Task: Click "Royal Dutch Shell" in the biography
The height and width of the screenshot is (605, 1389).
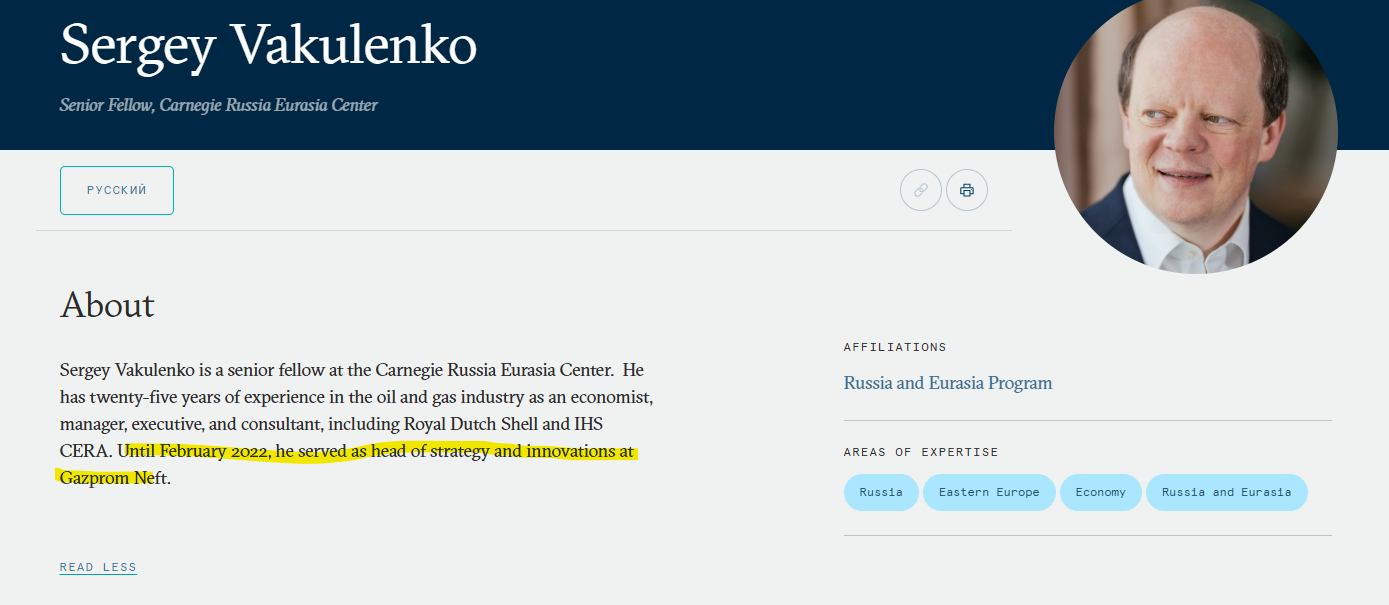Action: tap(472, 424)
